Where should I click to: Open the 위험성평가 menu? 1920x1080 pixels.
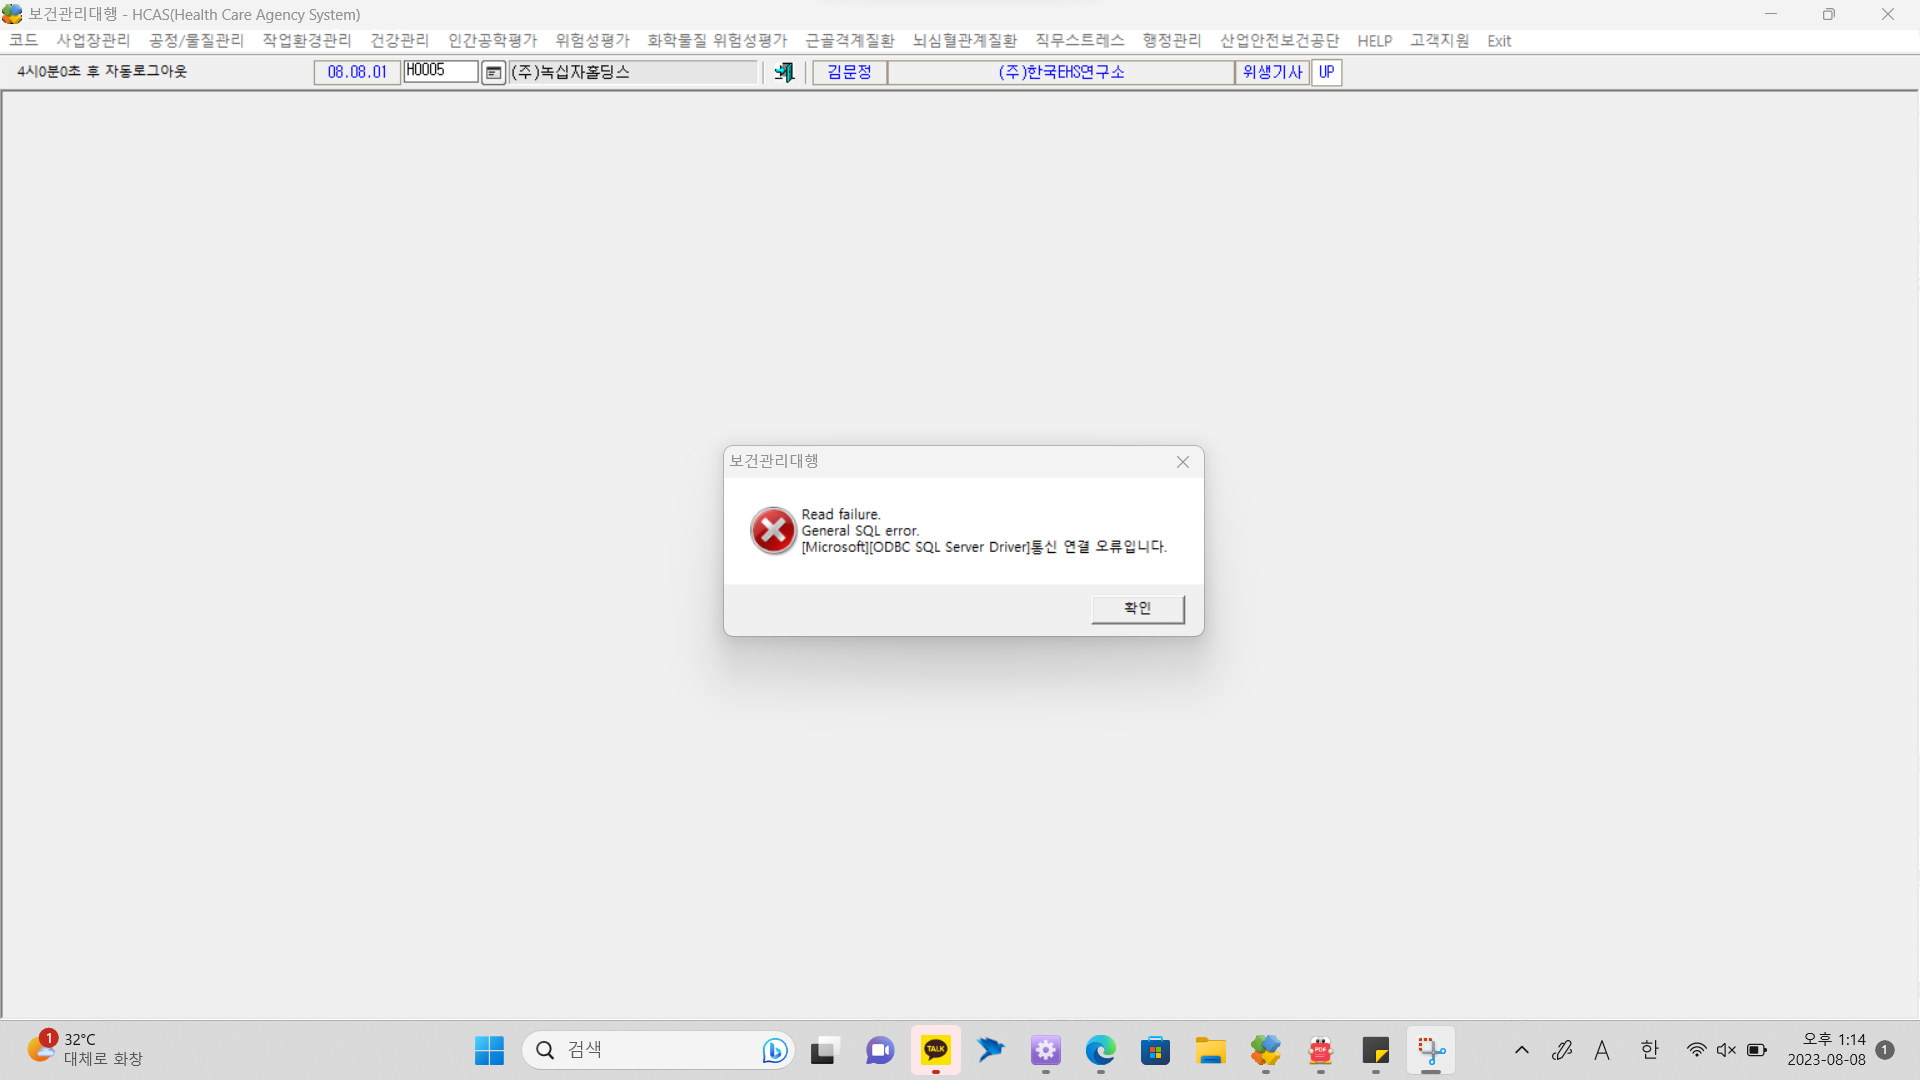[x=592, y=41]
